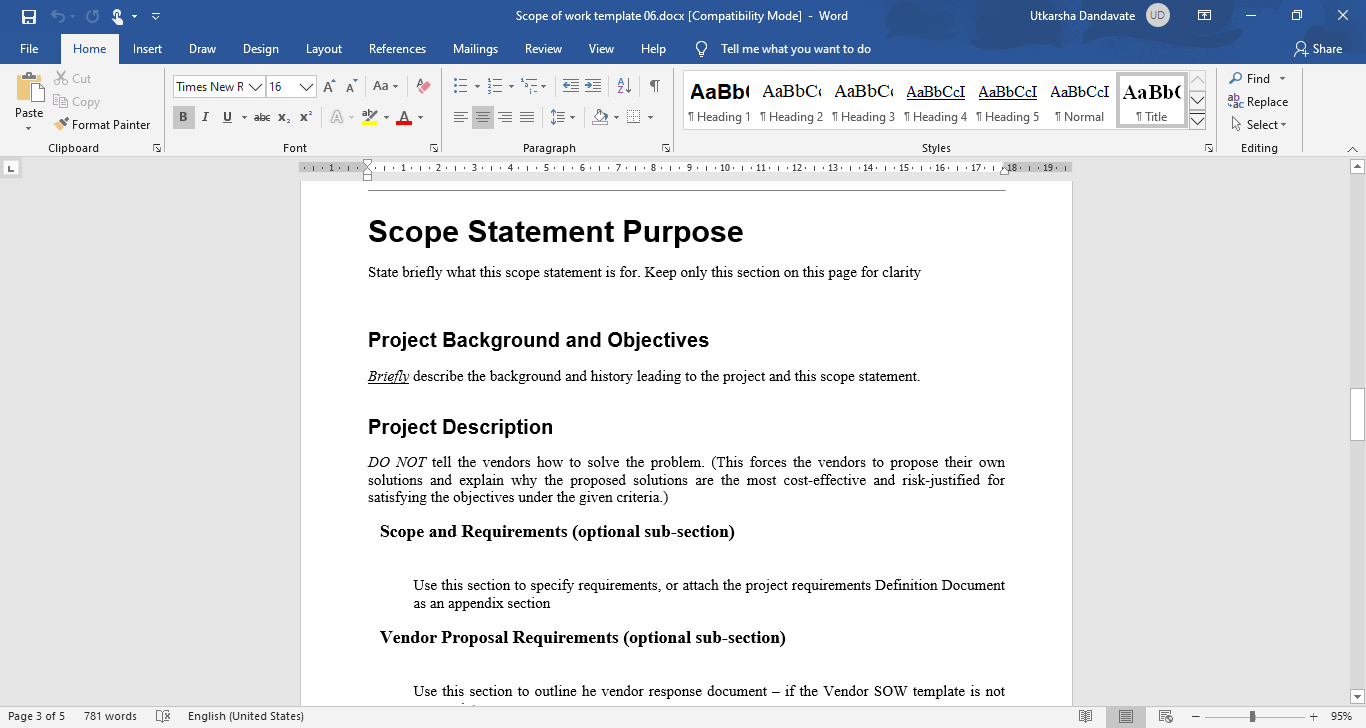Click the Format Painter tool
The height and width of the screenshot is (728, 1366).
point(102,125)
